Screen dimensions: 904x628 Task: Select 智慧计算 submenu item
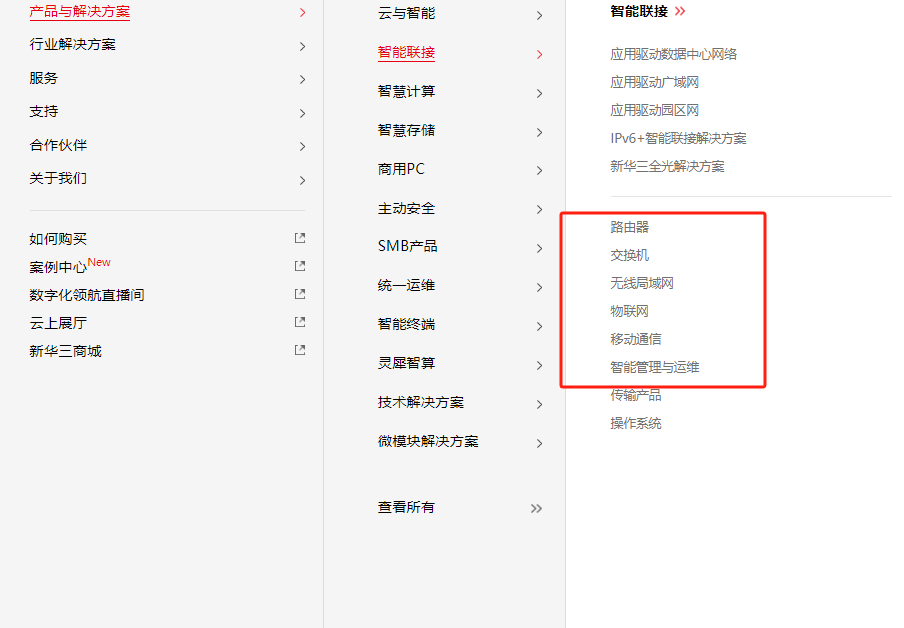406,91
